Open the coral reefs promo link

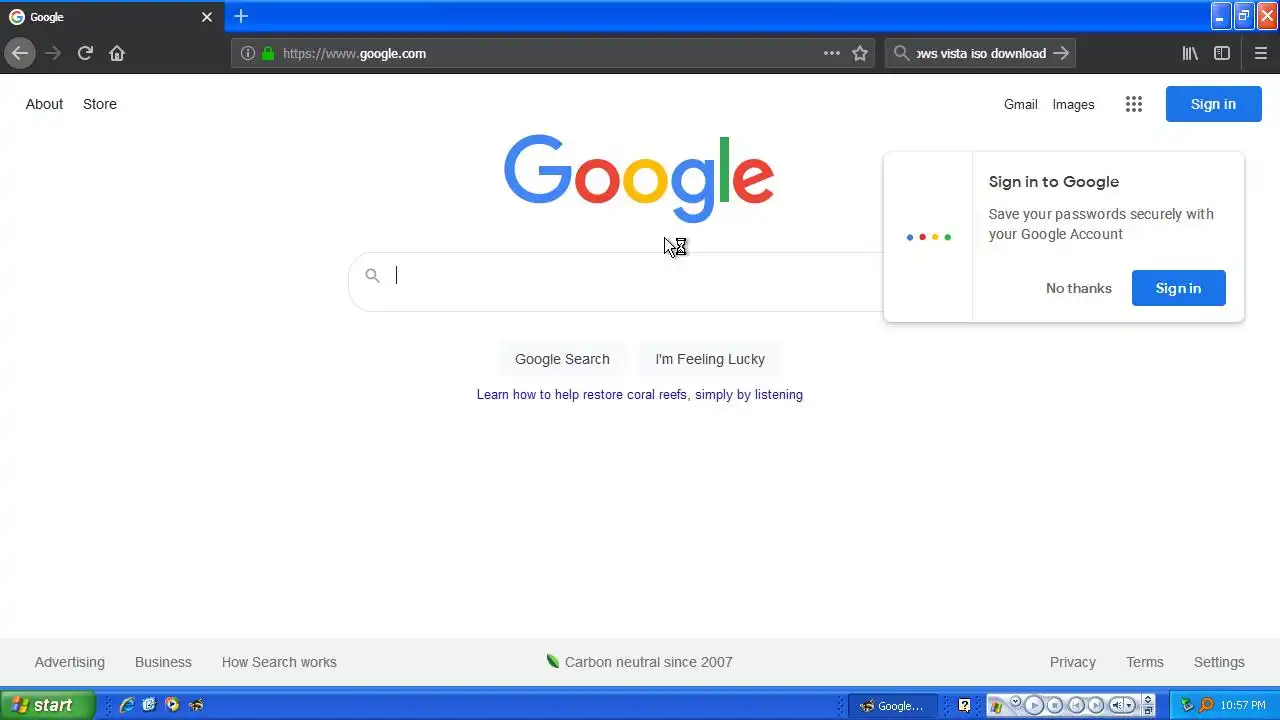coord(640,395)
